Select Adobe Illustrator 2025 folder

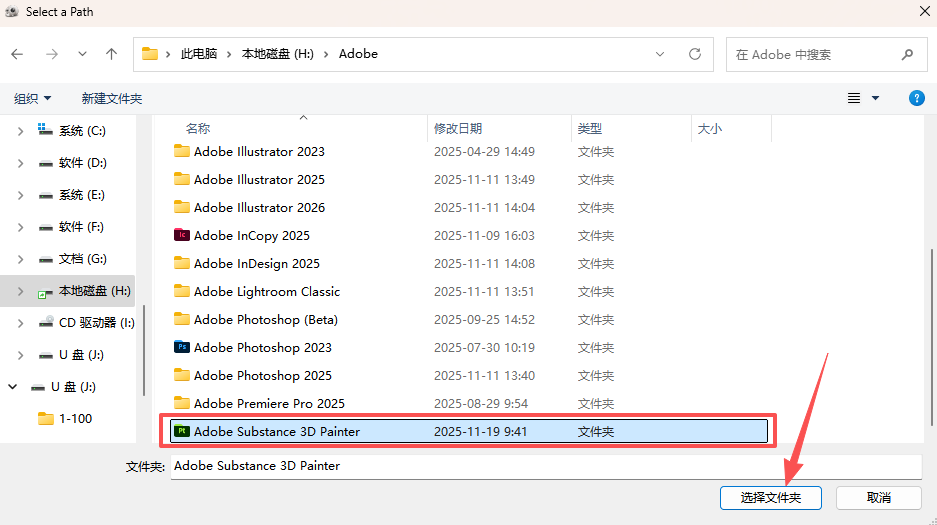tap(259, 180)
